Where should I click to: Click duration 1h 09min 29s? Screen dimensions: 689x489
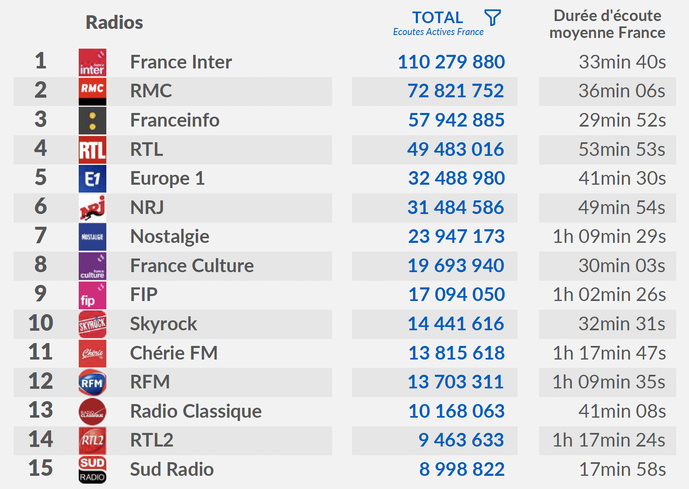click(609, 236)
